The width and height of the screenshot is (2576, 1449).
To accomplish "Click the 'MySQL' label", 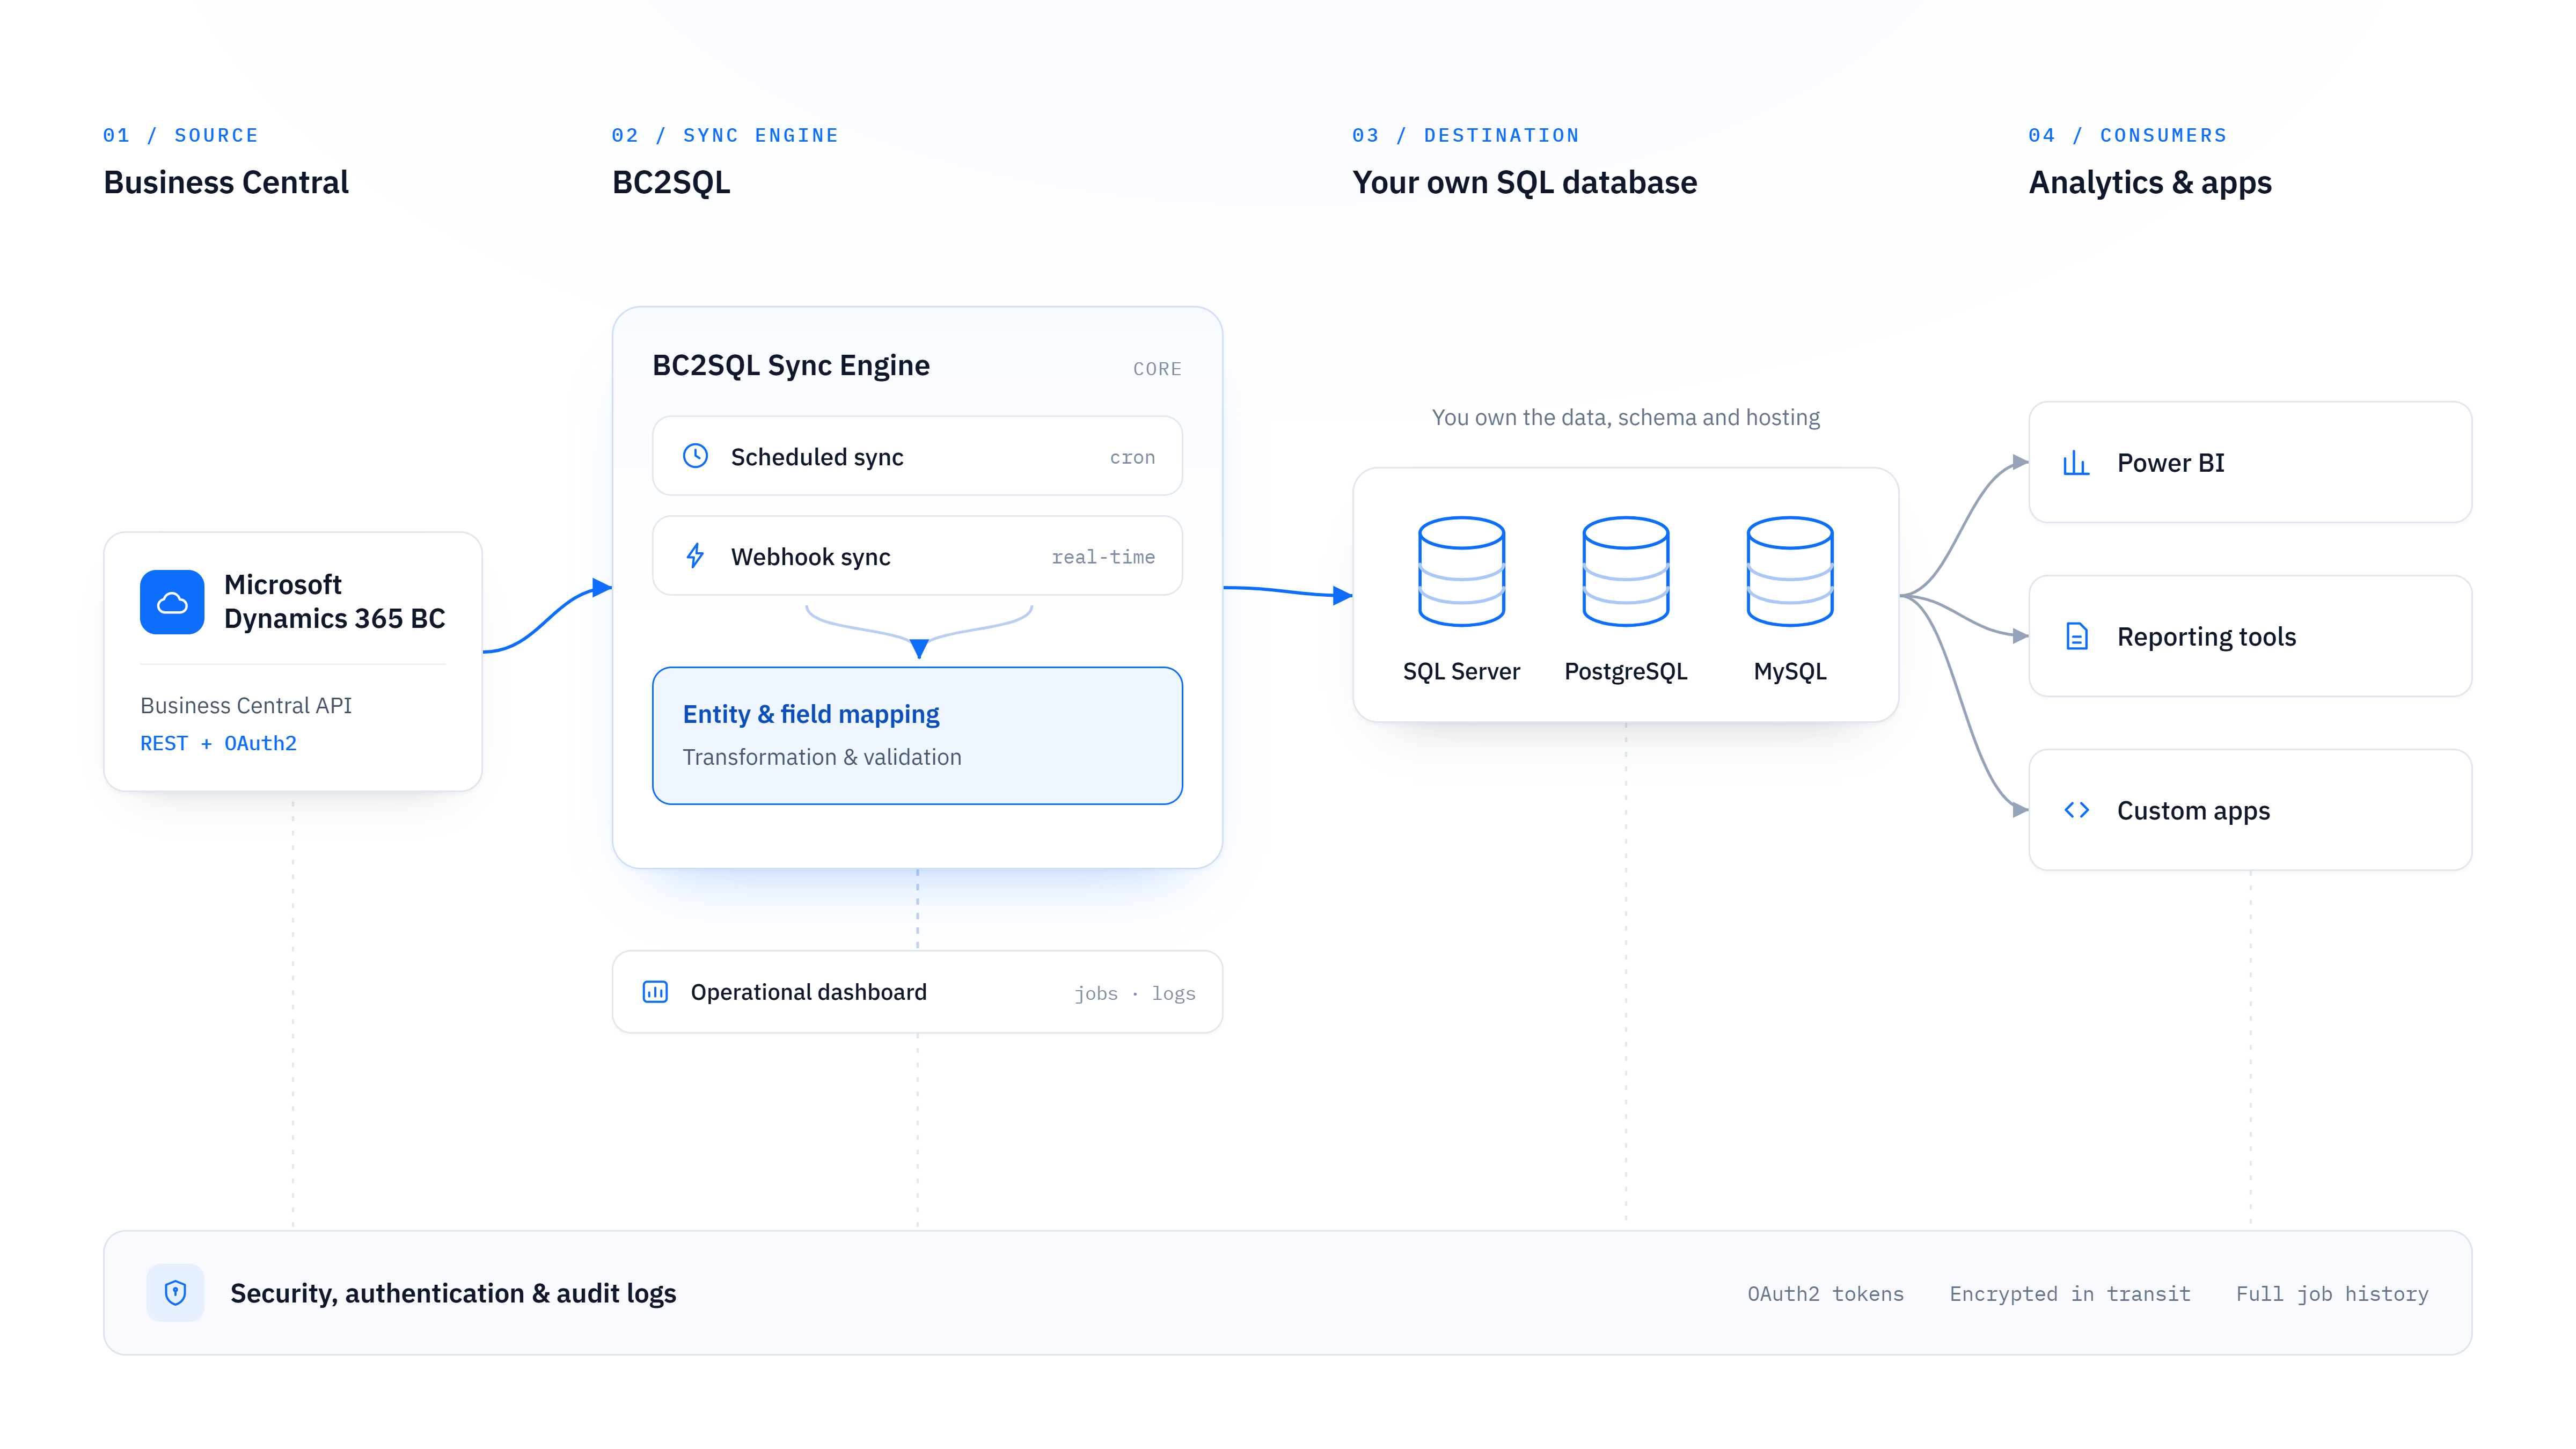I will (1790, 672).
